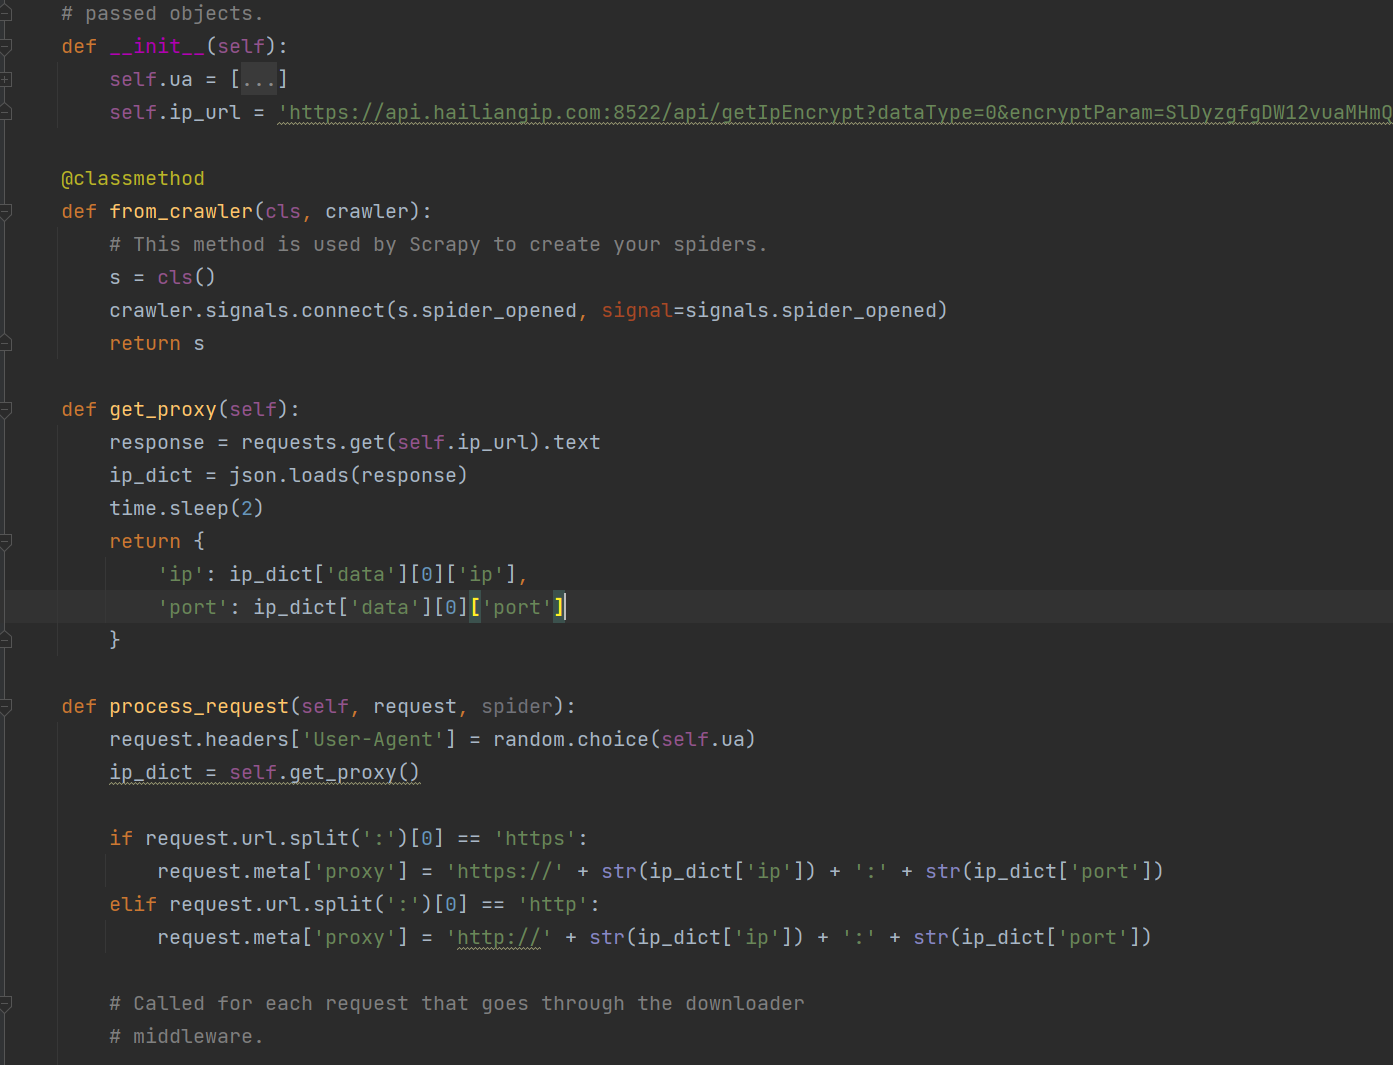Click the '# middleware.' comment line
1393x1065 pixels.
(186, 1036)
